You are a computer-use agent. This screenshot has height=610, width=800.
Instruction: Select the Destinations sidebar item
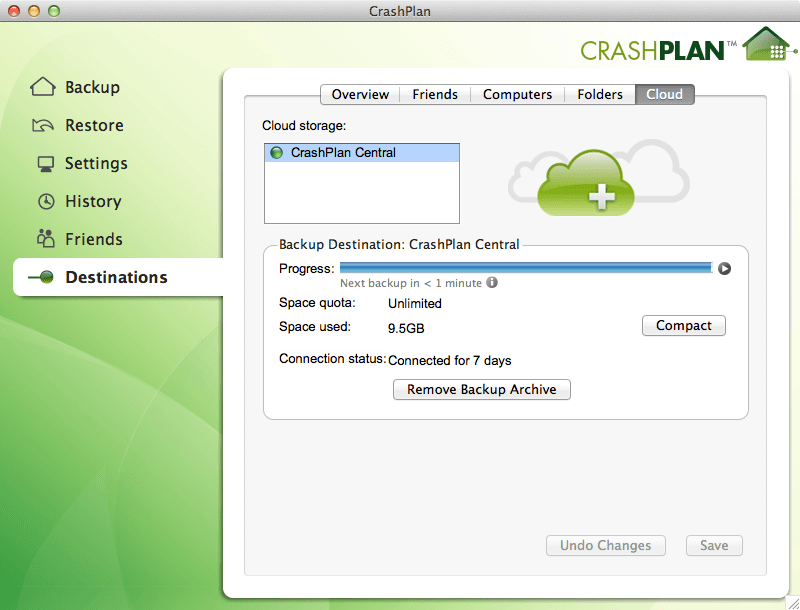click(x=118, y=277)
